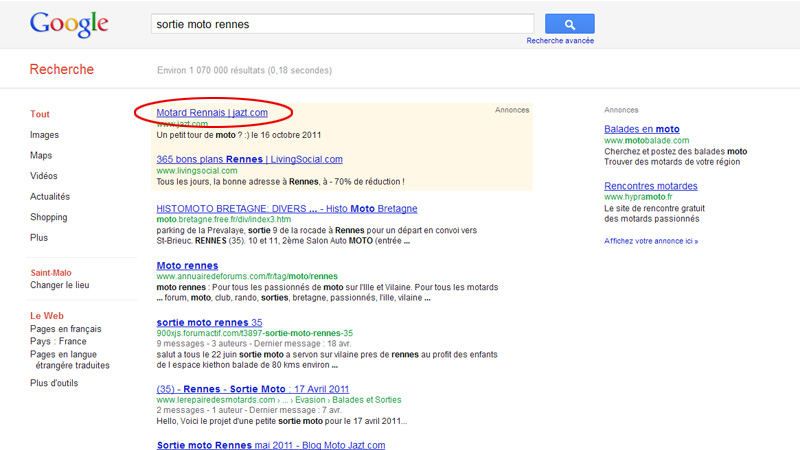800x450 pixels.
Task: Expand the Plus categories option
Action: click(x=39, y=238)
